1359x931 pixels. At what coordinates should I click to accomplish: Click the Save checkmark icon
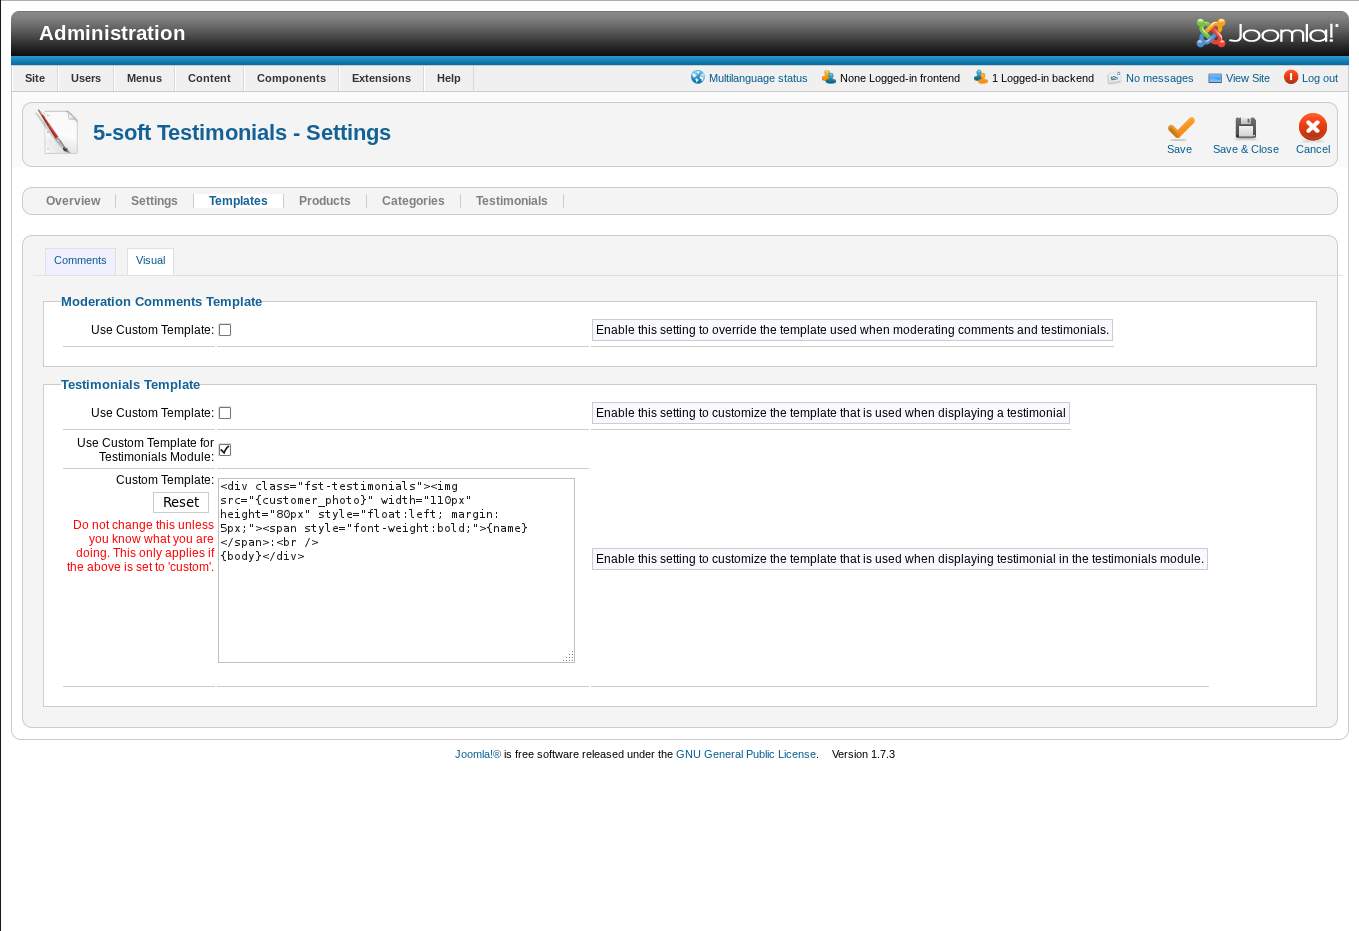[x=1181, y=128]
